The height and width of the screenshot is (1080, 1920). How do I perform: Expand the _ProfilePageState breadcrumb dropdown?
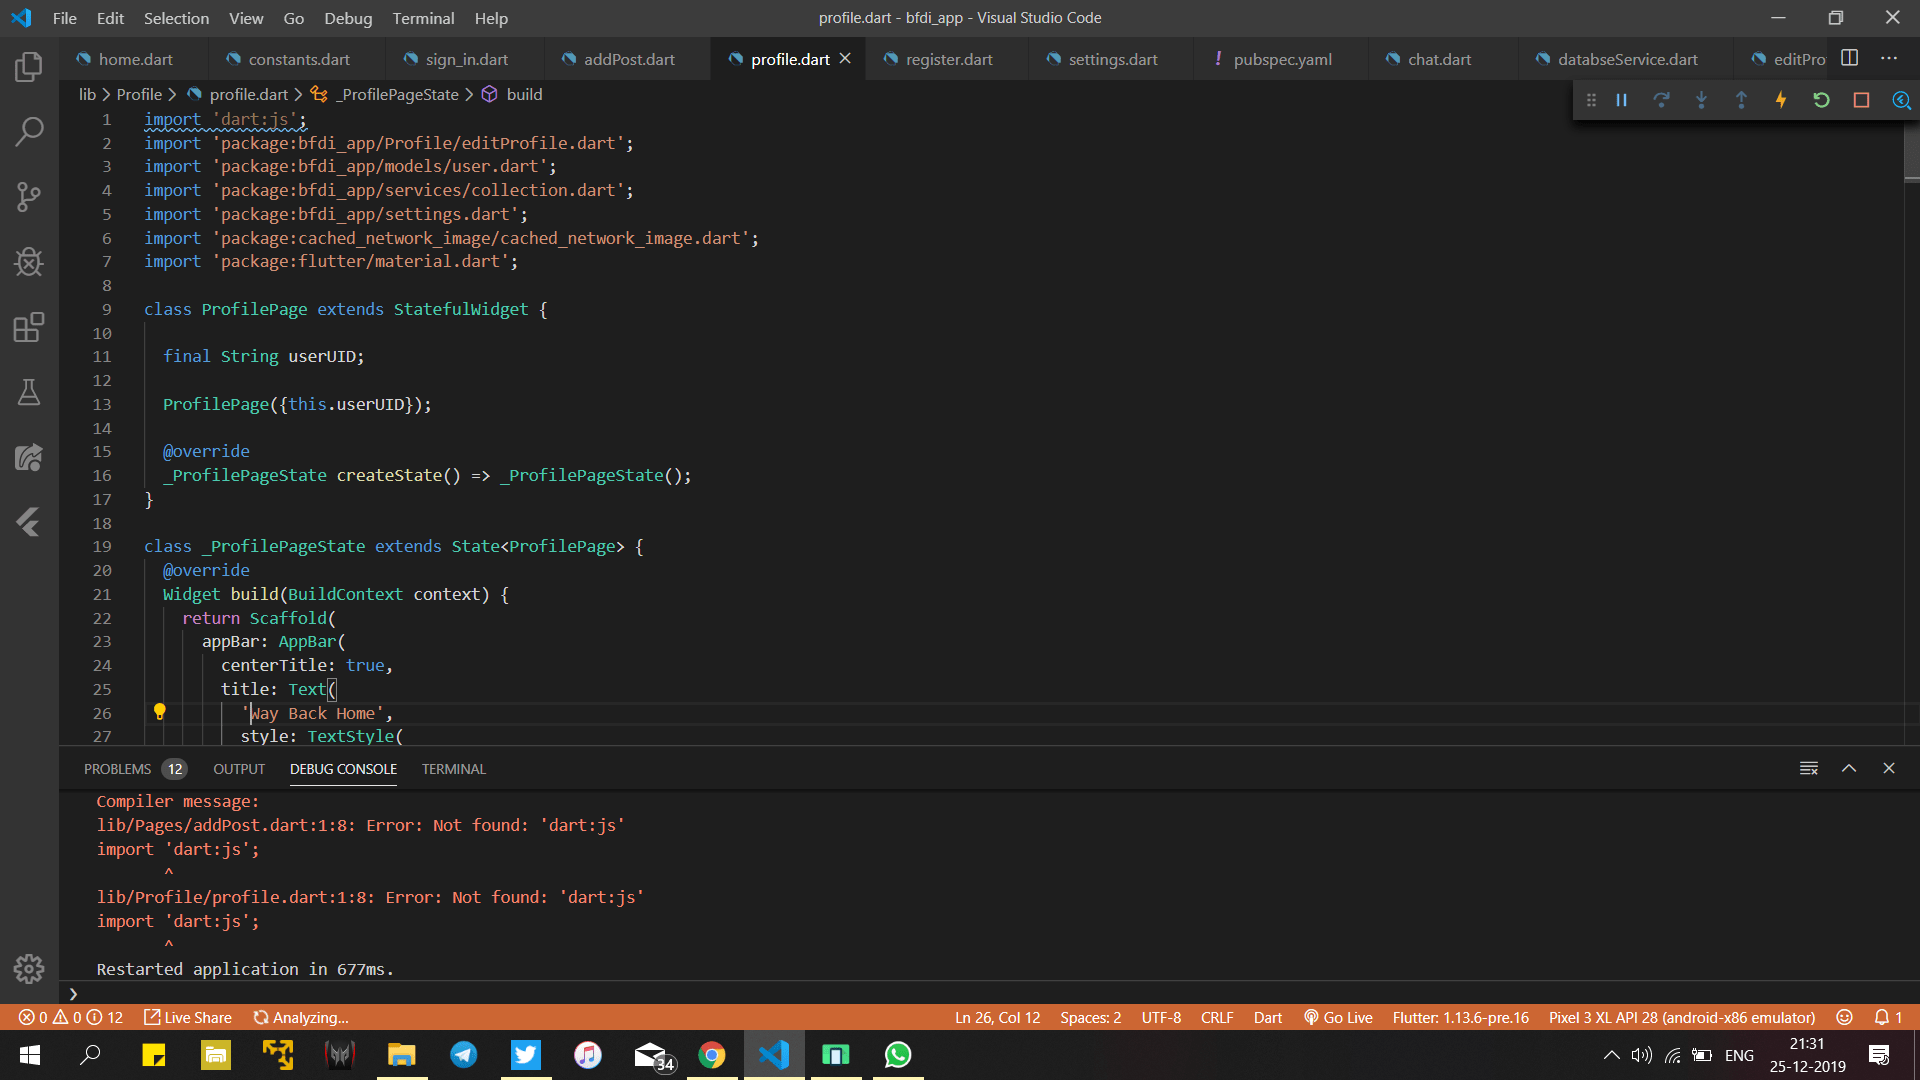click(397, 94)
